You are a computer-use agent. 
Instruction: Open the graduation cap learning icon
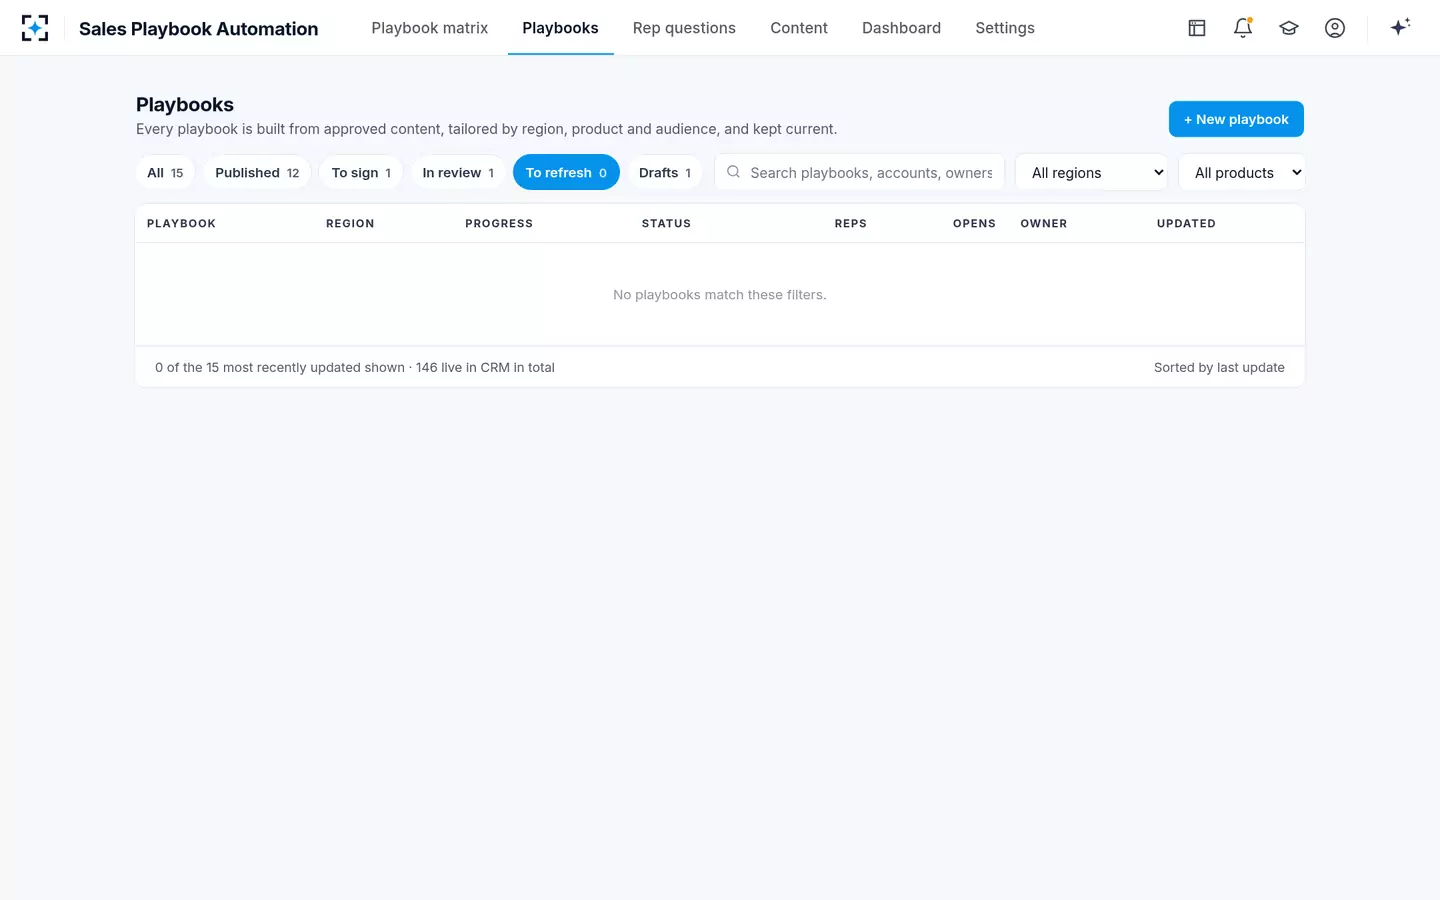point(1289,28)
